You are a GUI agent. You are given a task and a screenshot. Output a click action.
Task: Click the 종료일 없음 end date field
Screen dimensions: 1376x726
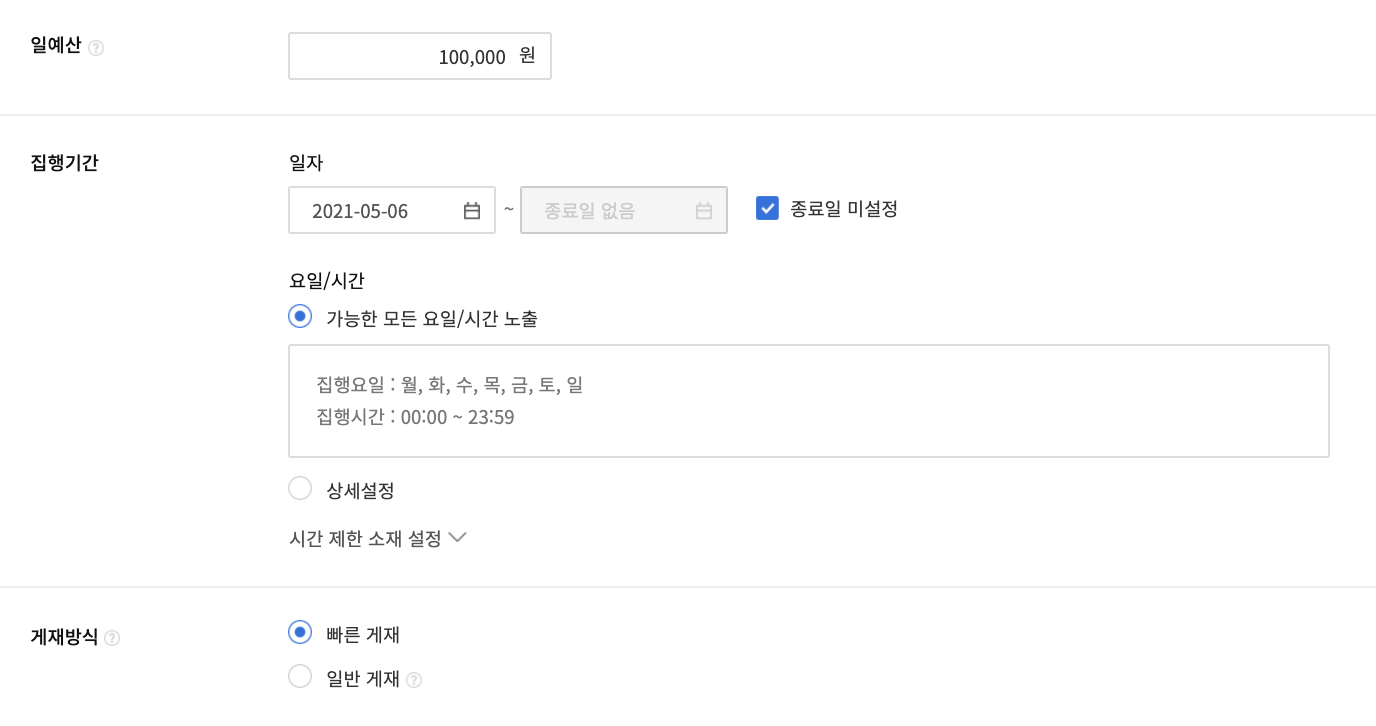point(624,210)
